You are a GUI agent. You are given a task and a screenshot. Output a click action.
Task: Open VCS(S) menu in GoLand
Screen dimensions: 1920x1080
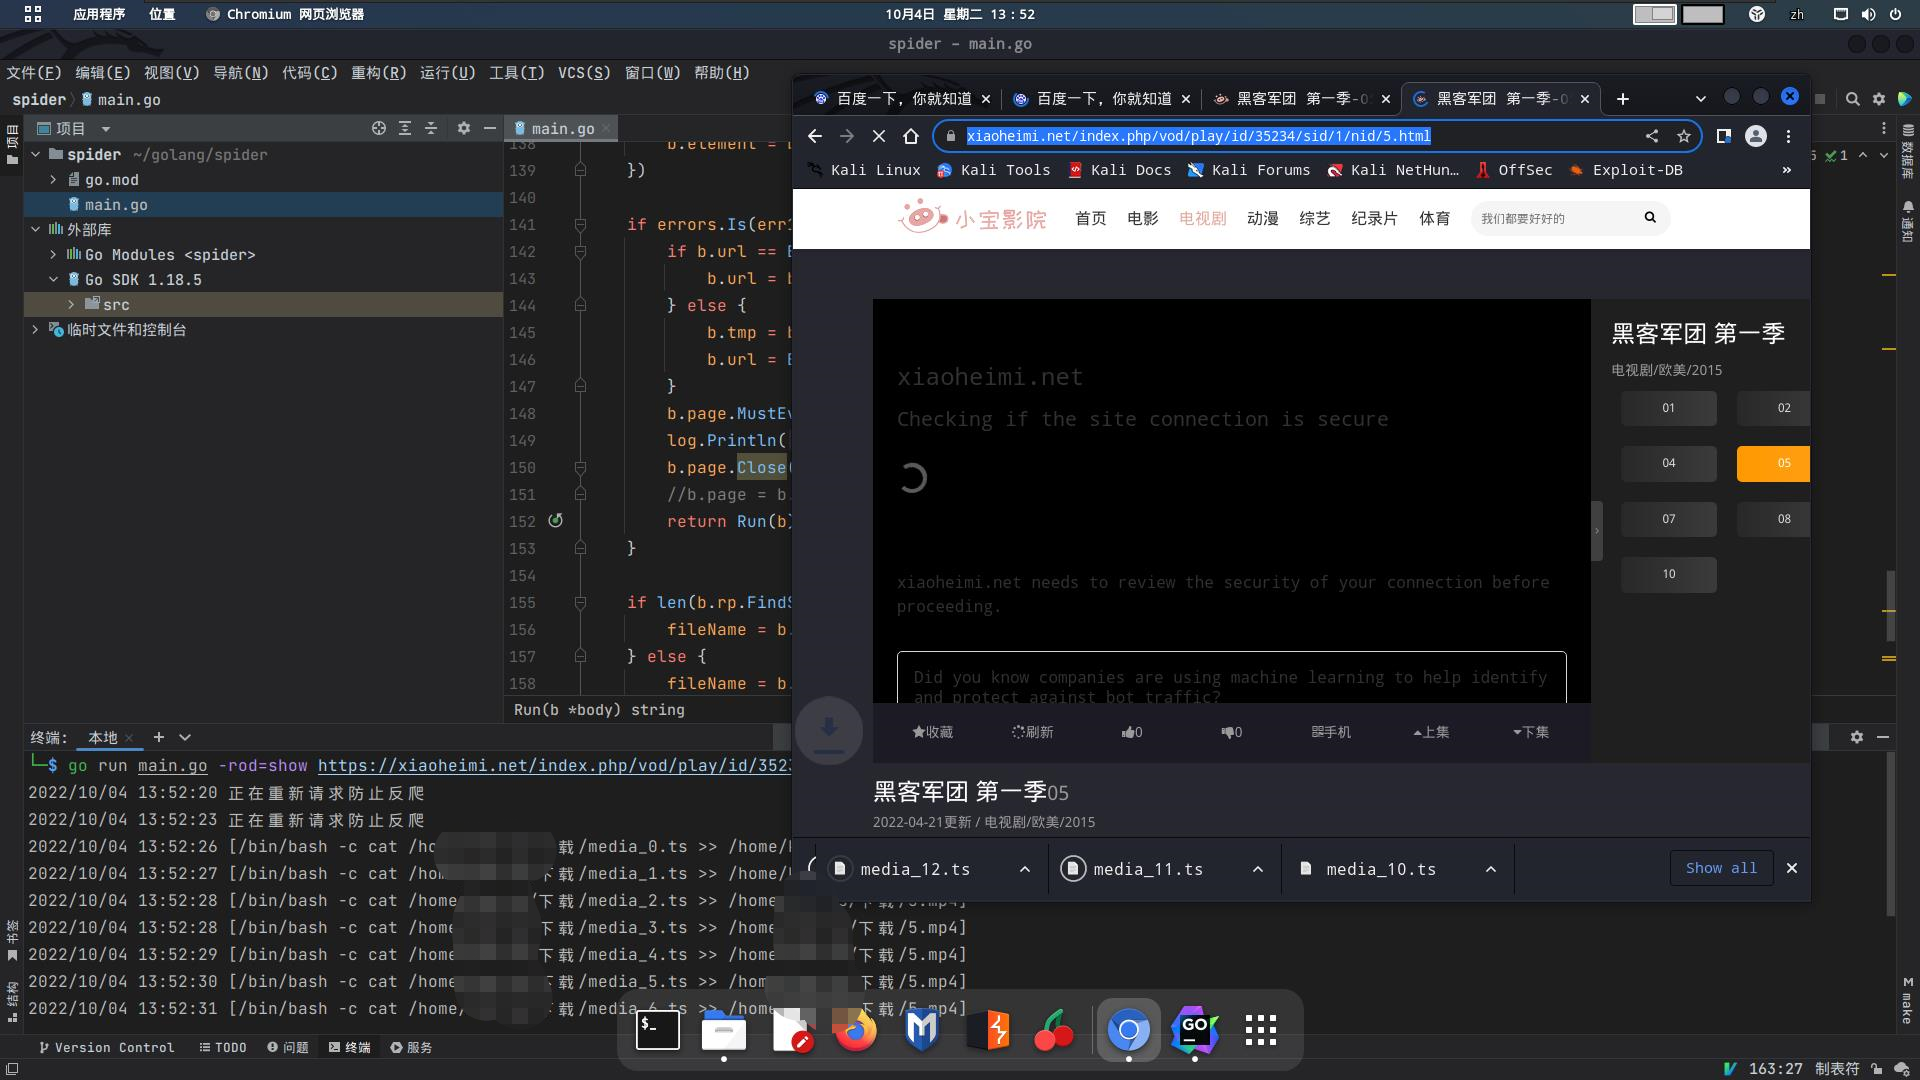click(x=584, y=73)
